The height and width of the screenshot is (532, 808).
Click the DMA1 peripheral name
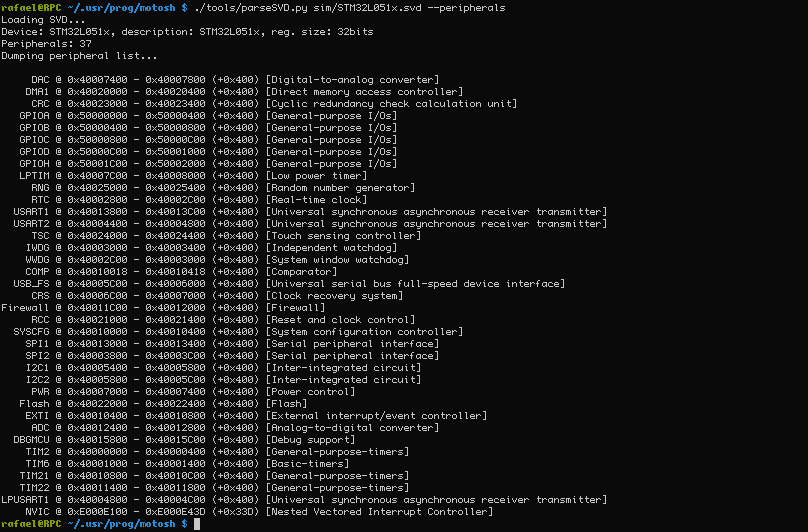click(37, 92)
